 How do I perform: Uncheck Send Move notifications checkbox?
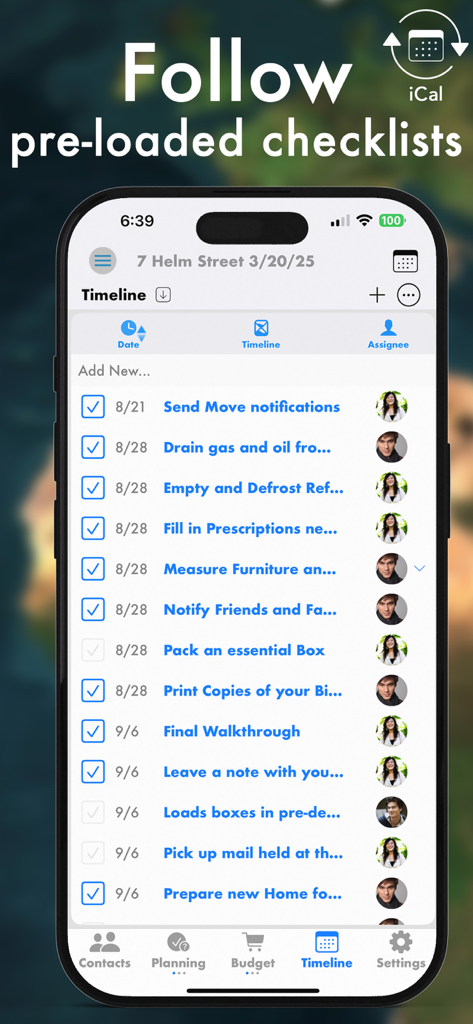(x=93, y=407)
